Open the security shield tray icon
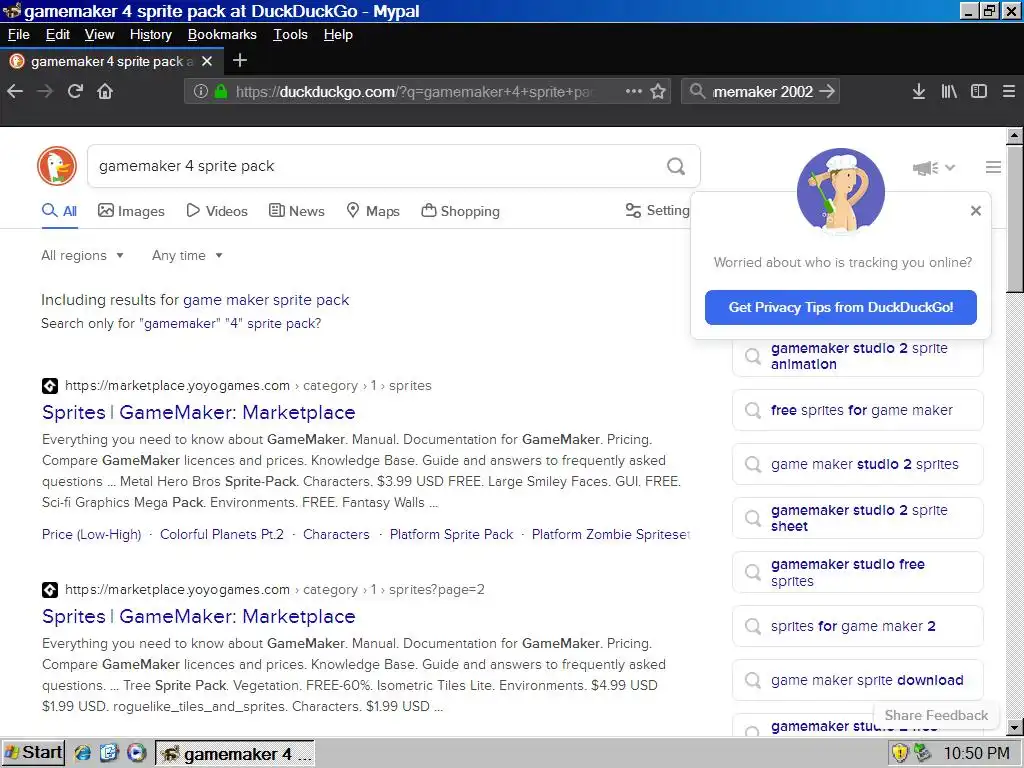Viewport: 1024px width, 768px height. coord(900,753)
